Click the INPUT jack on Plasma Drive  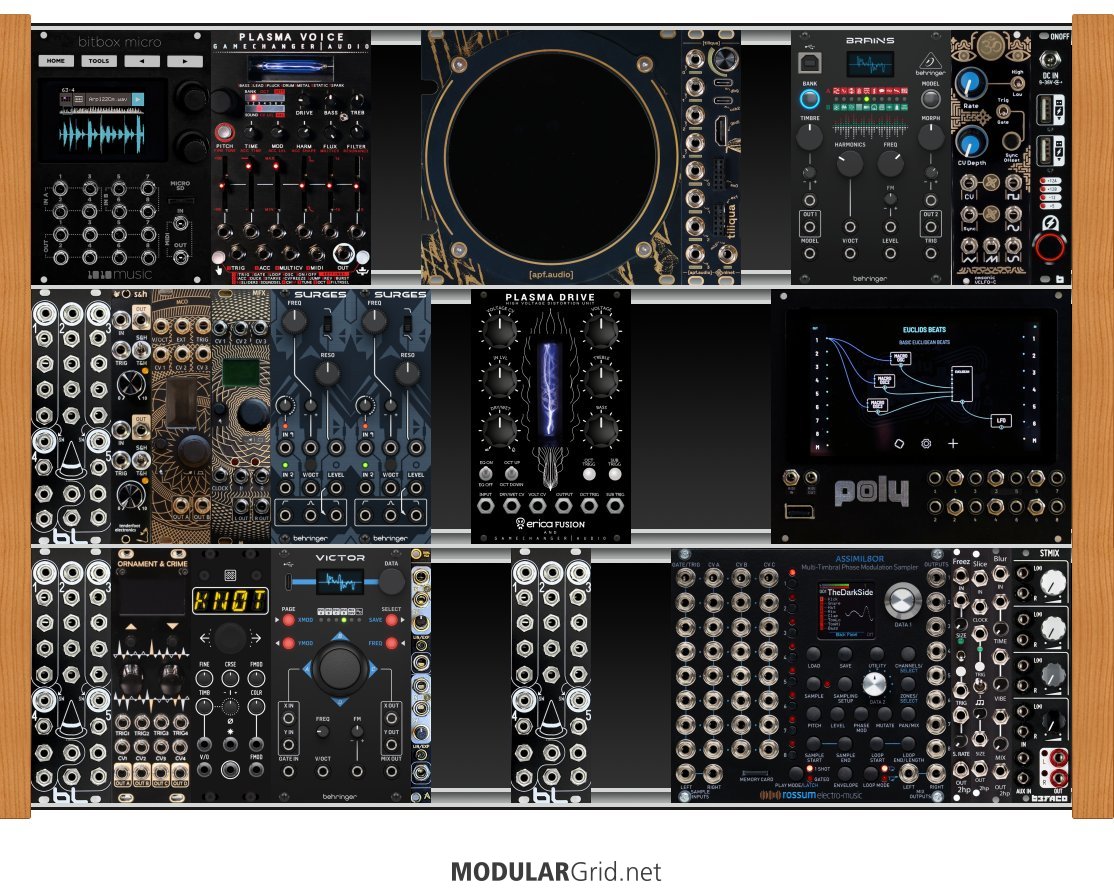click(486, 507)
